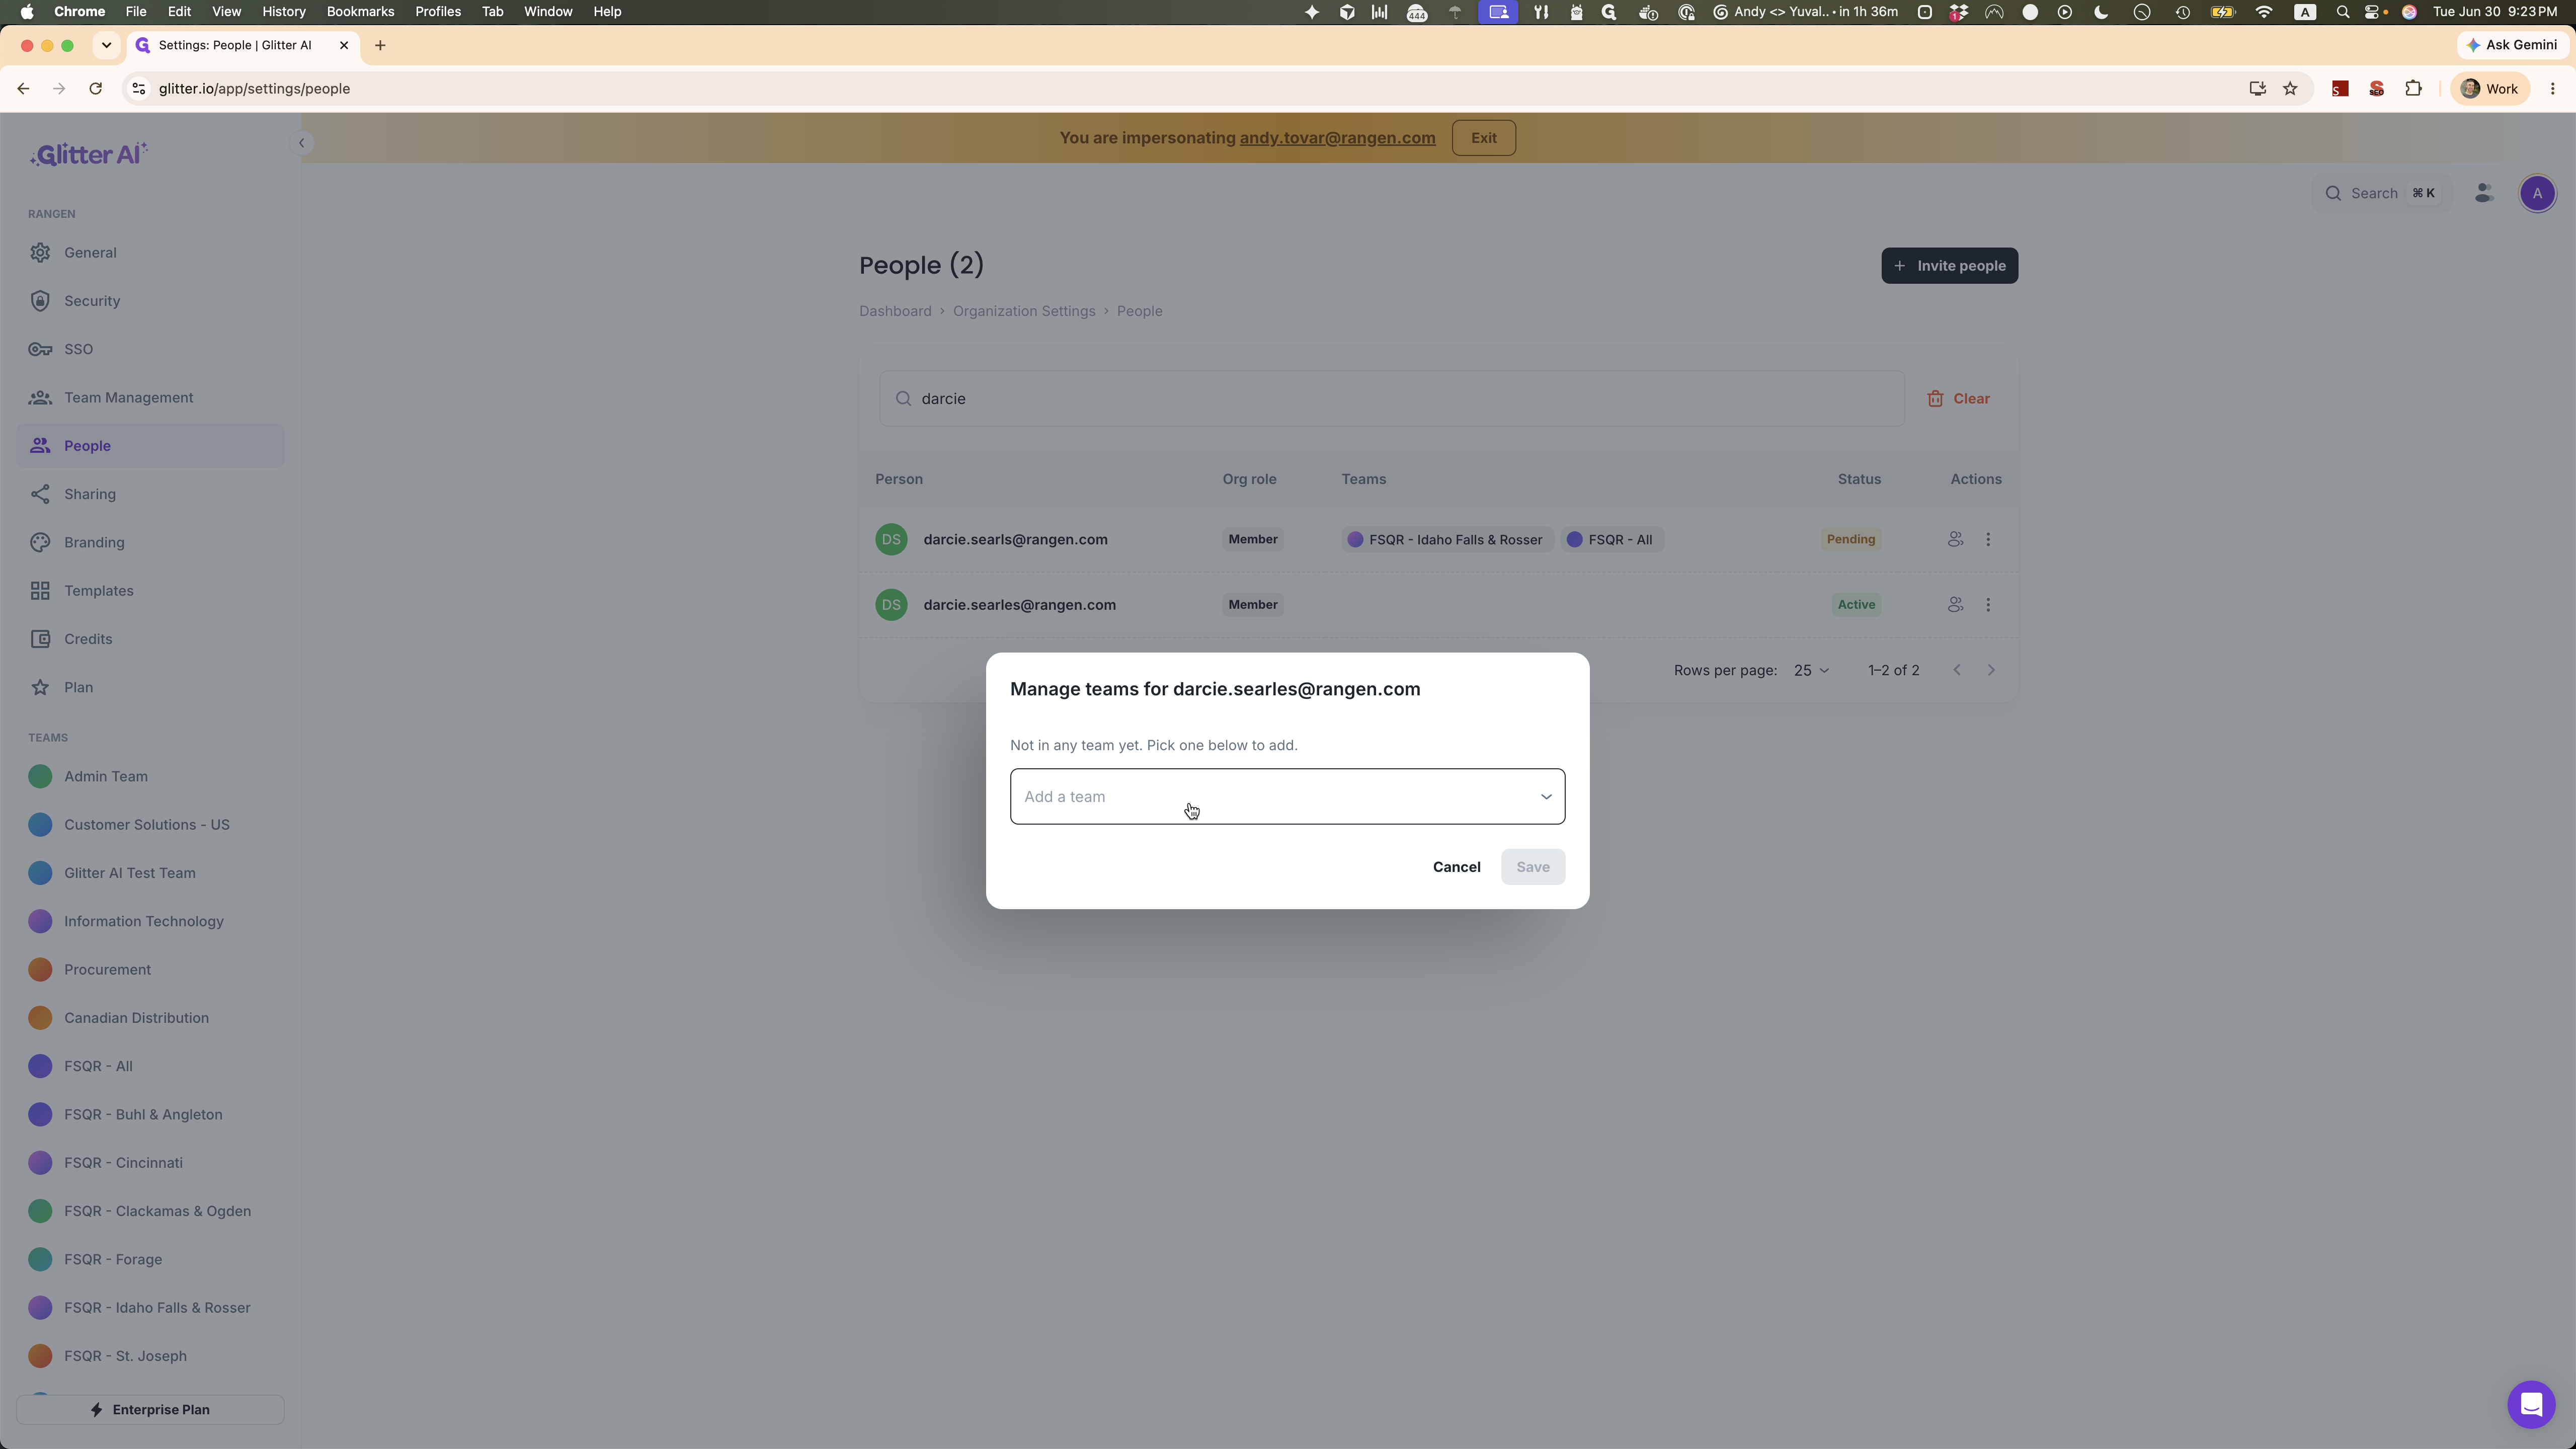2576x1449 pixels.
Task: Open the SSO key icon item
Action: (40, 349)
